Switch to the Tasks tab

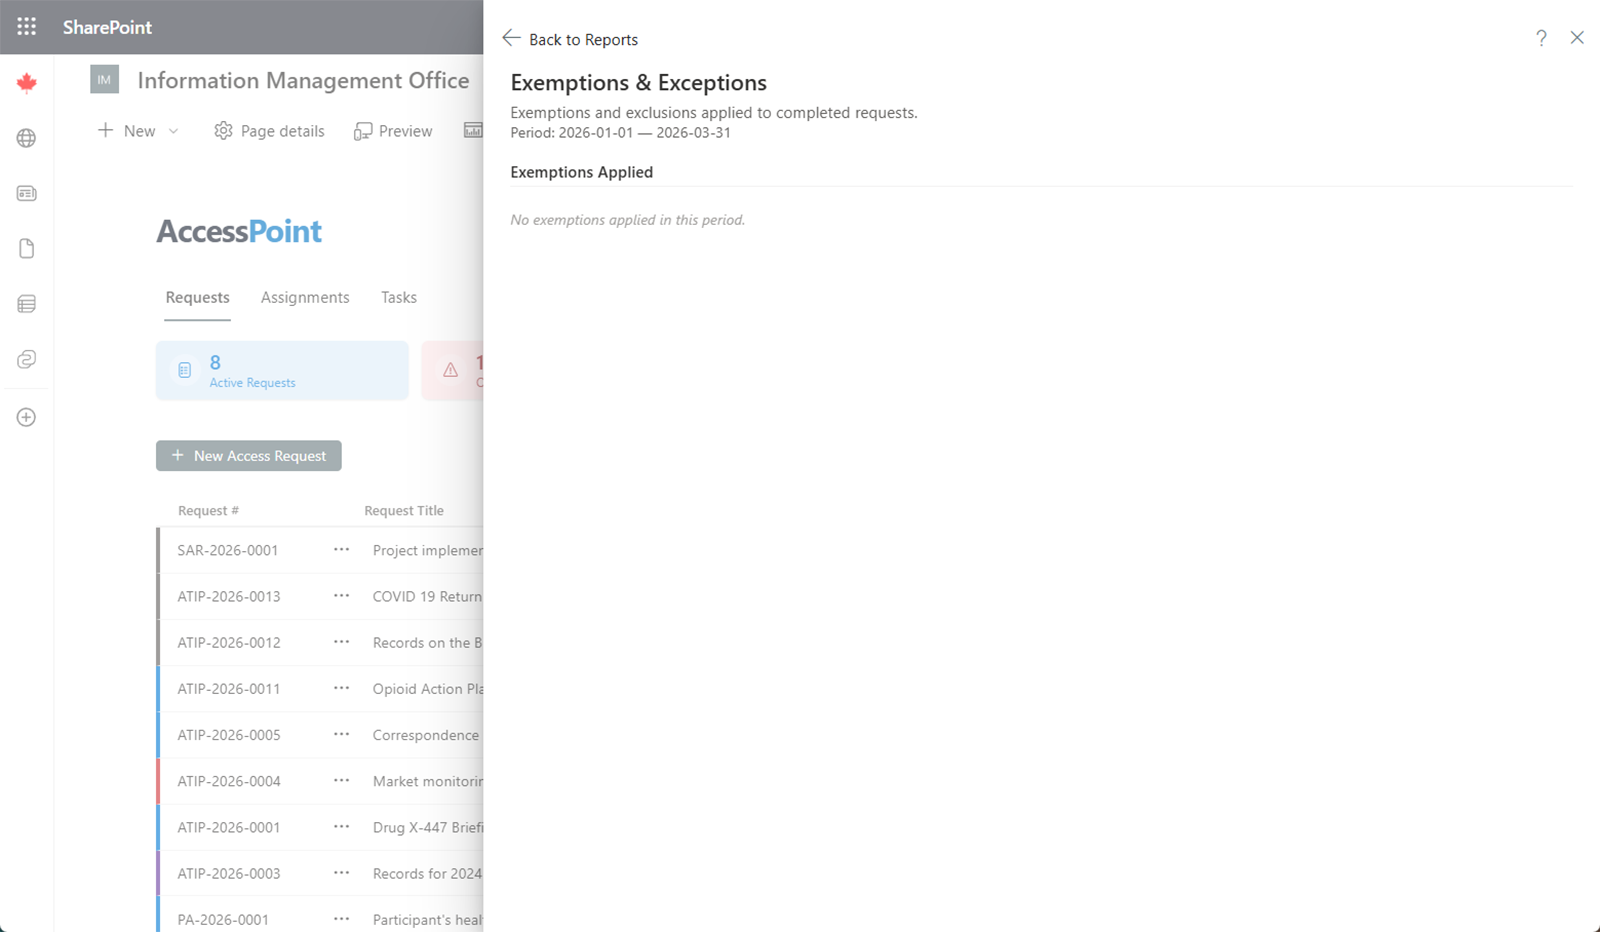click(x=398, y=297)
